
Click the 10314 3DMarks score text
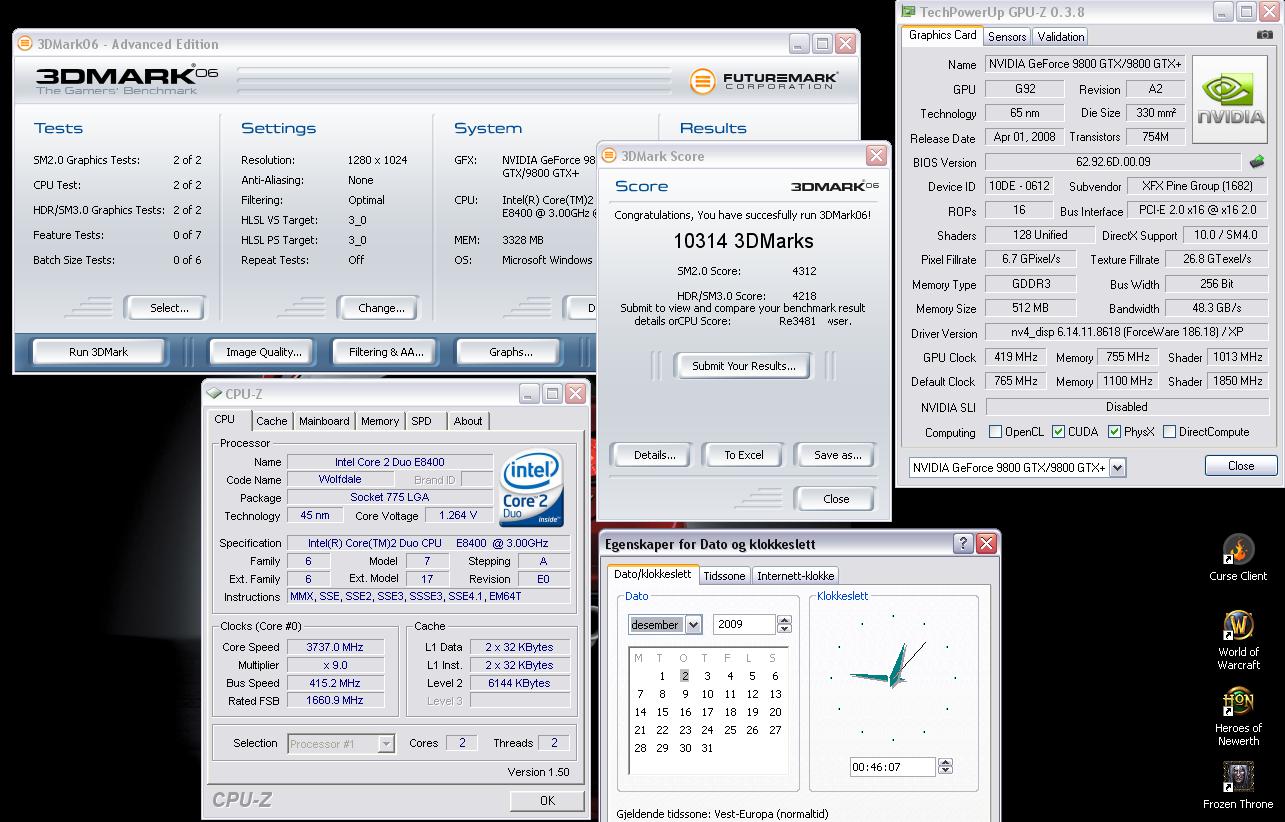[x=743, y=241]
